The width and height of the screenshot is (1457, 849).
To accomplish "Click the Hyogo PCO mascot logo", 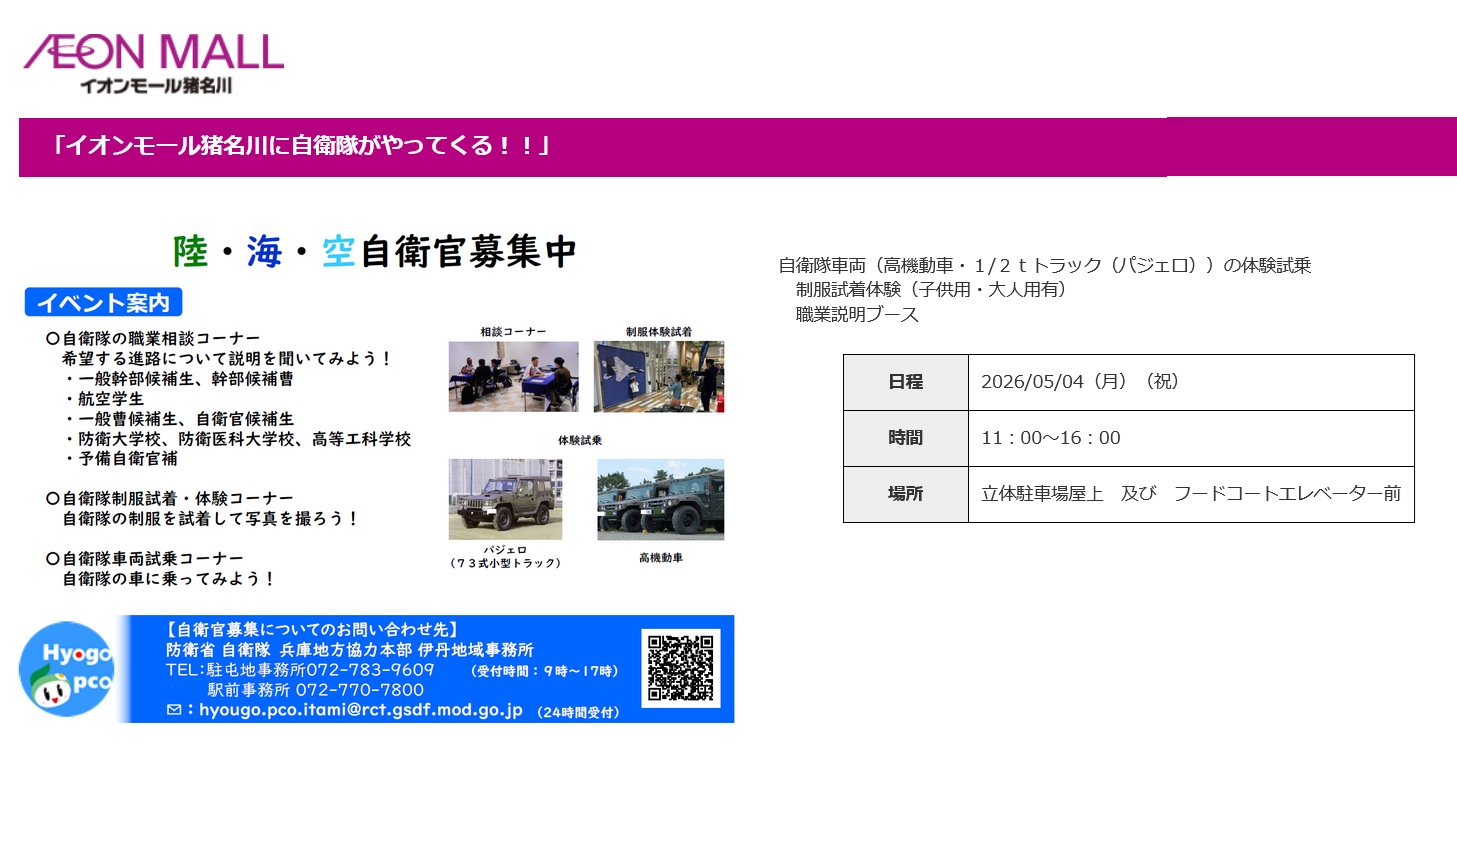I will 68,669.
